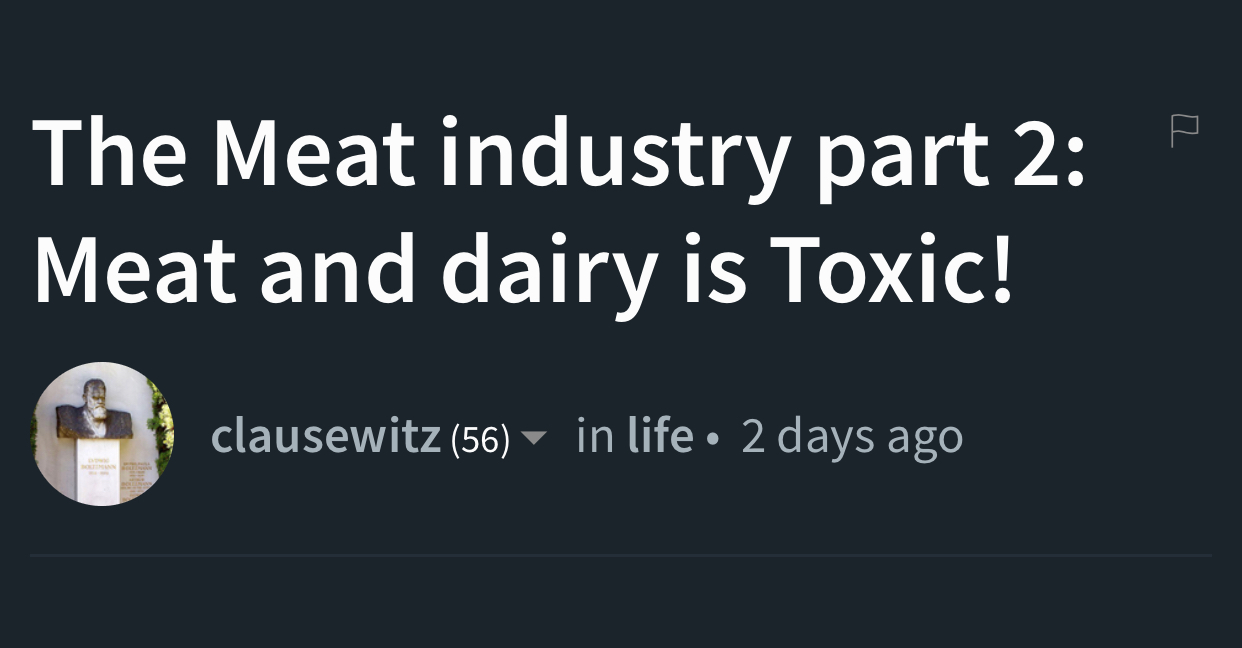
Task: Flag this post using the flag icon
Action: click(1185, 131)
